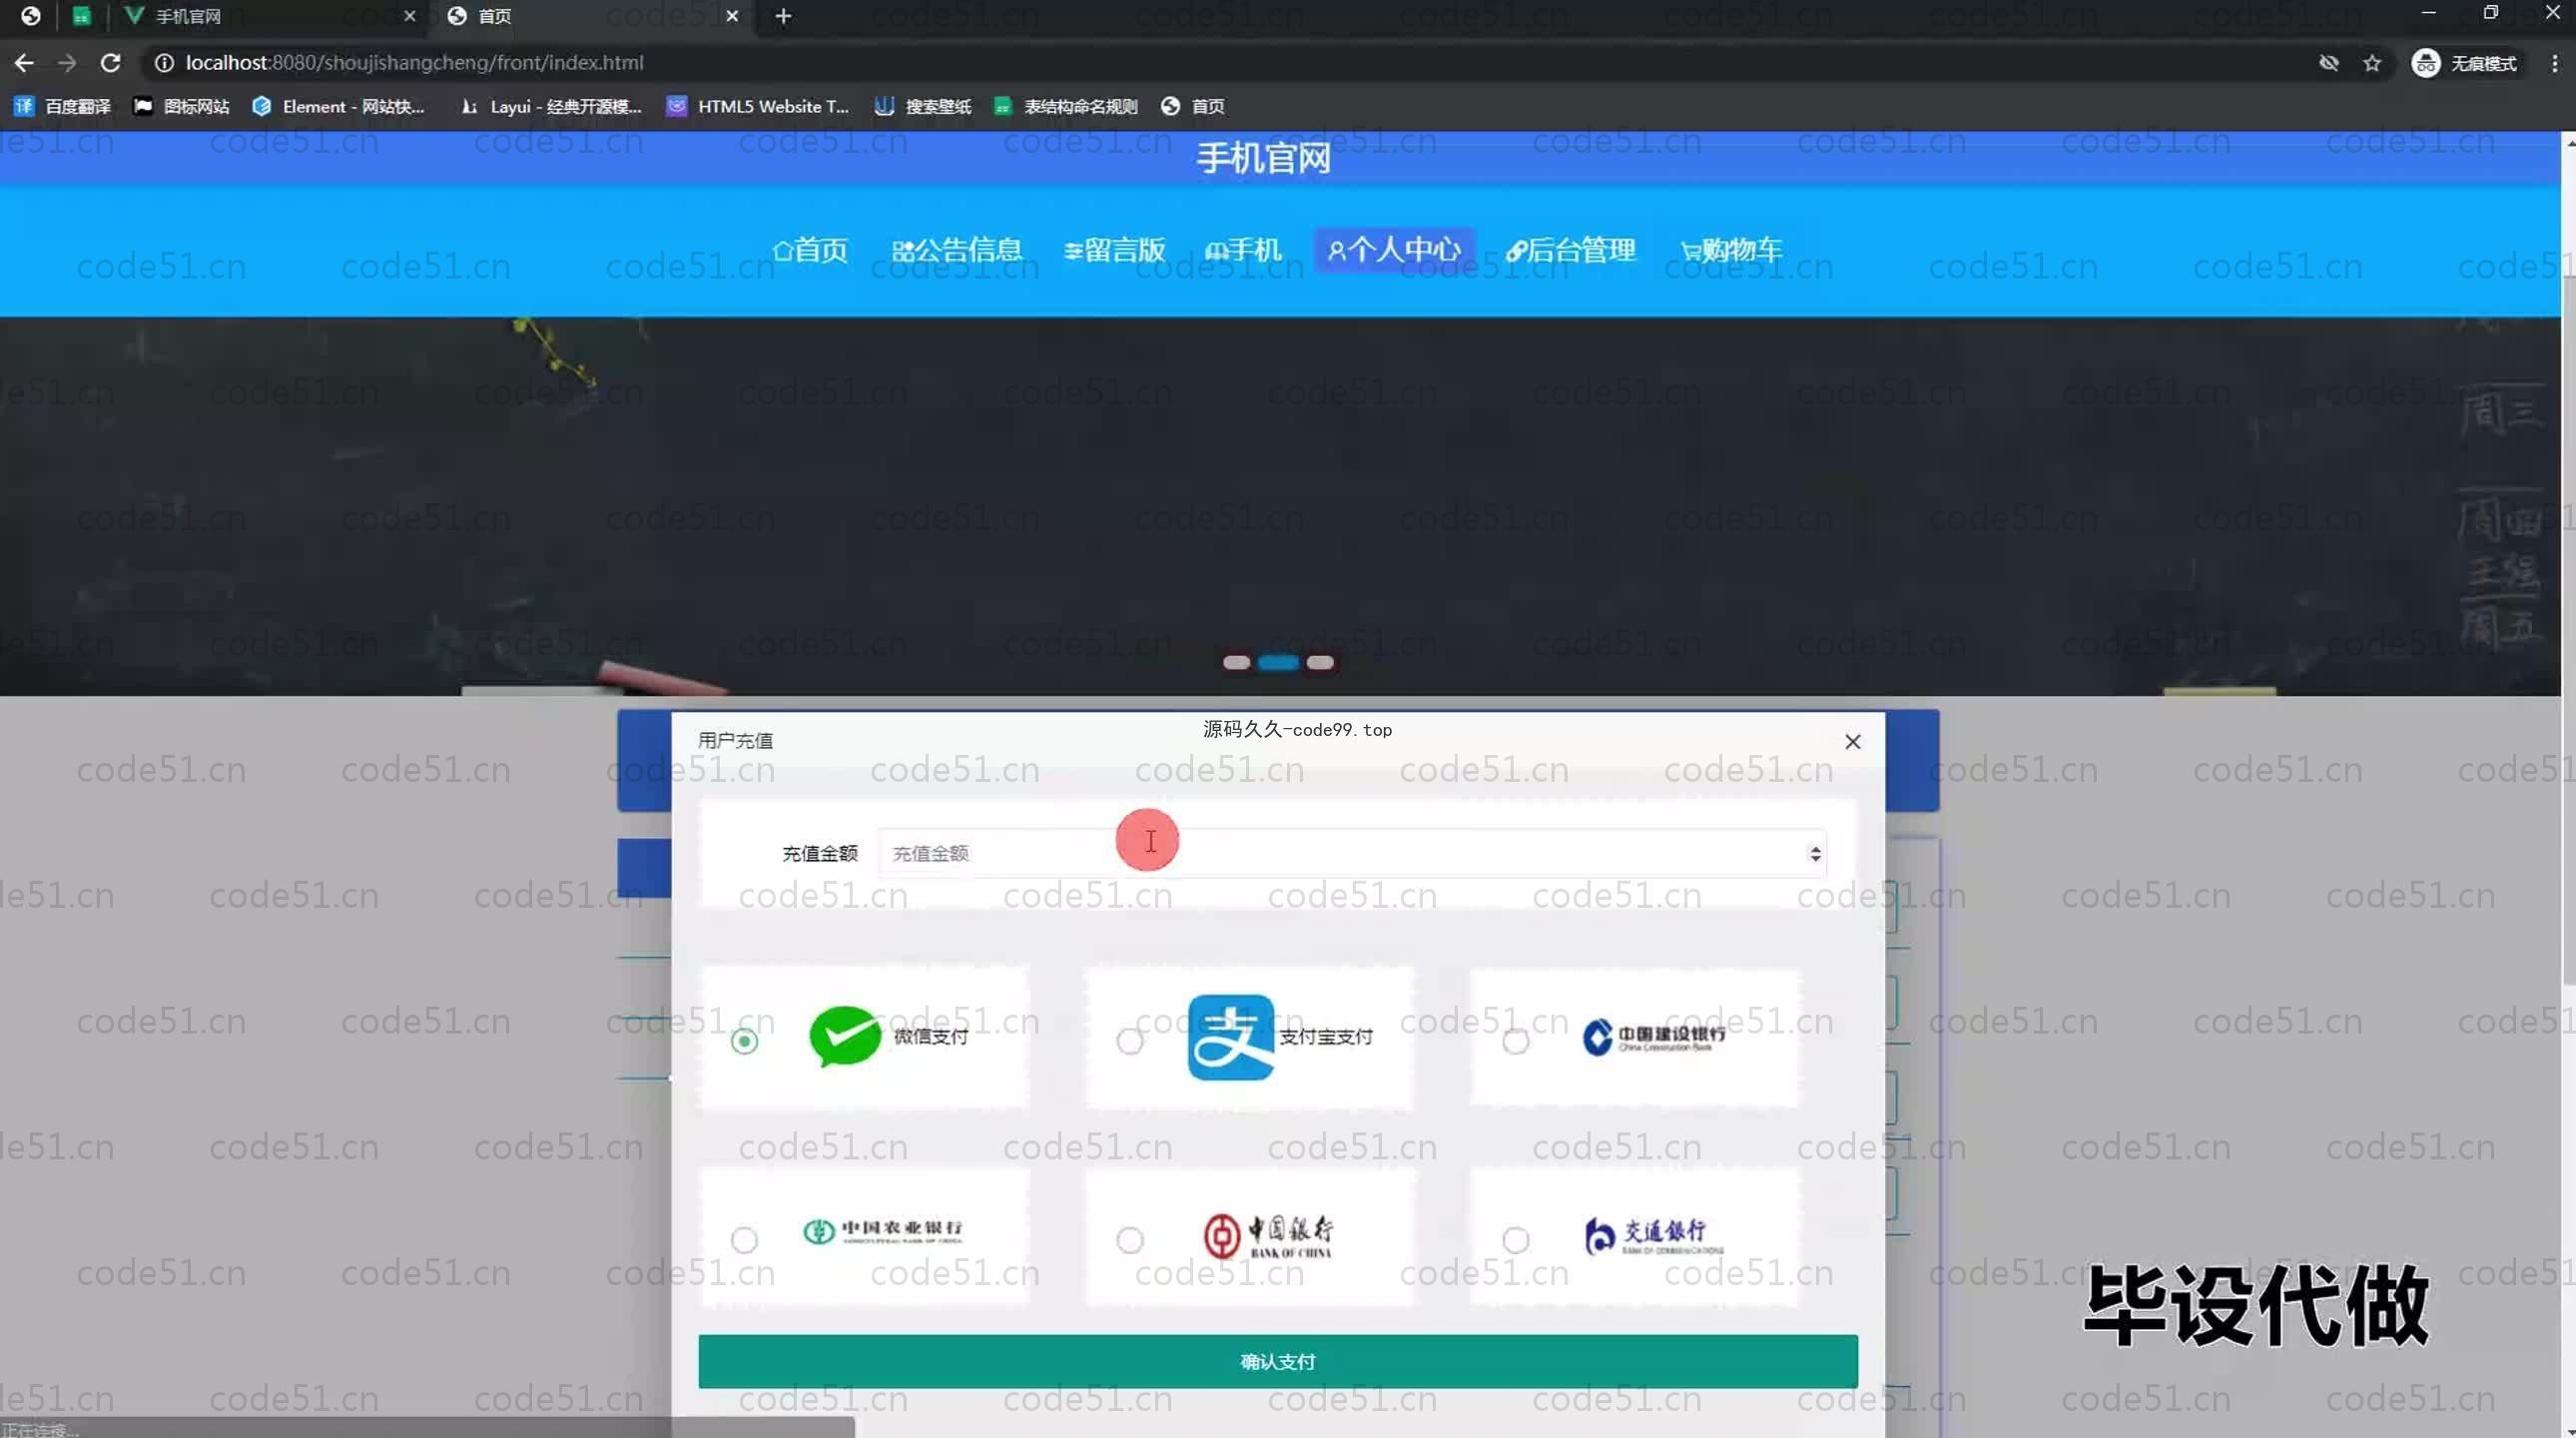
Task: Click the tracking protection eye icon
Action: (x=2329, y=64)
